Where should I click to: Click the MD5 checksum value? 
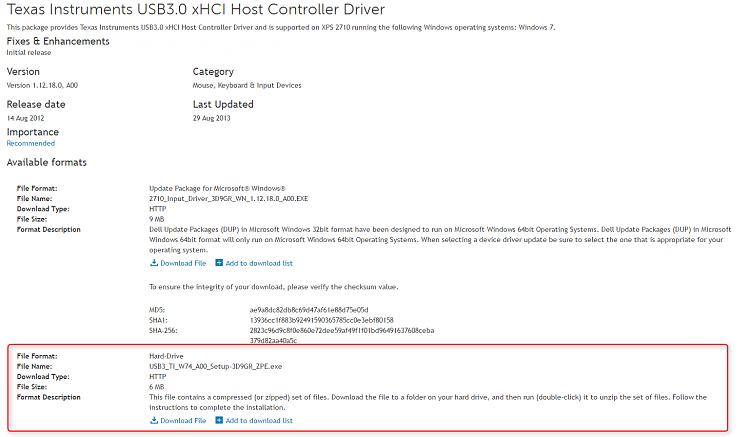(x=309, y=310)
